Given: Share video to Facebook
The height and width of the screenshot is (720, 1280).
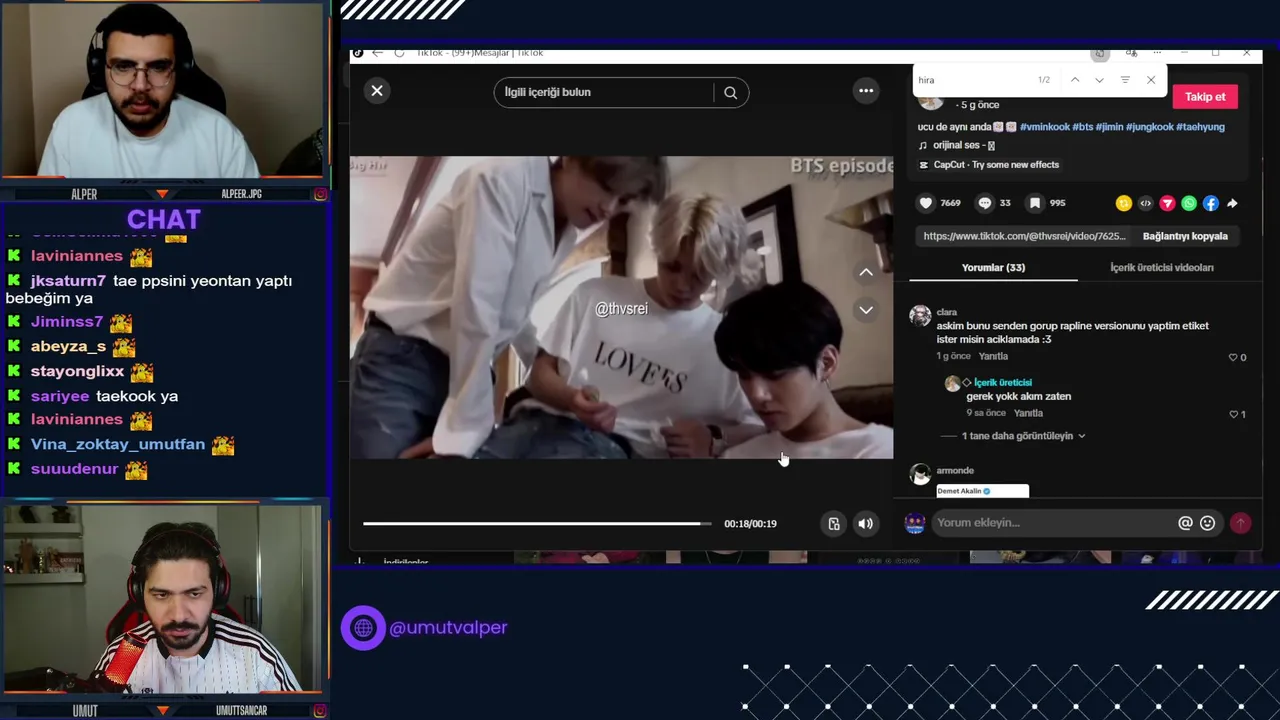Looking at the screenshot, I should (x=1211, y=203).
